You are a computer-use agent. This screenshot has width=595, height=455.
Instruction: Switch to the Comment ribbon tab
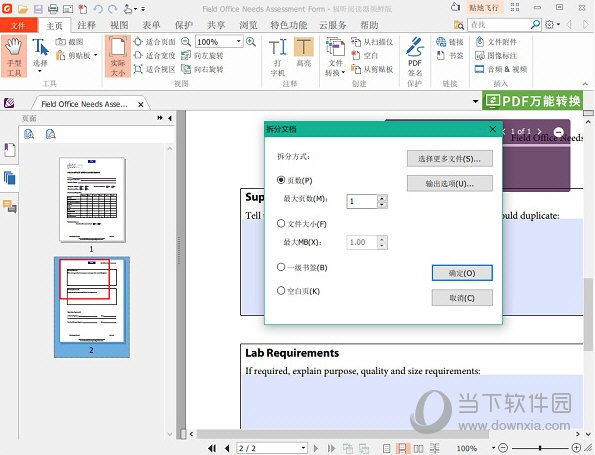[x=87, y=25]
